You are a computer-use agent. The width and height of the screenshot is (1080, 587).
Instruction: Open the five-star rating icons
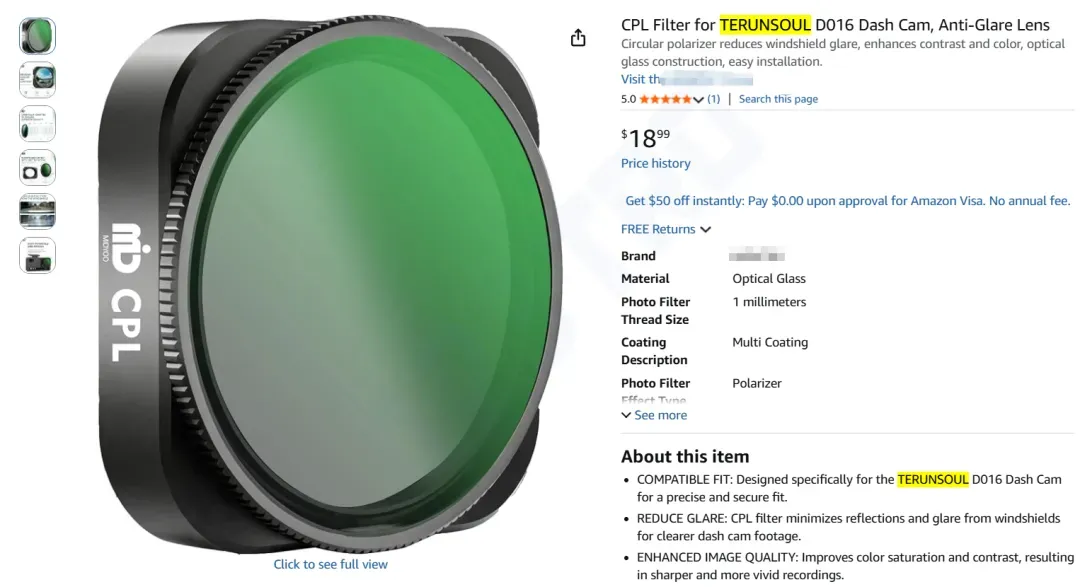pos(665,99)
